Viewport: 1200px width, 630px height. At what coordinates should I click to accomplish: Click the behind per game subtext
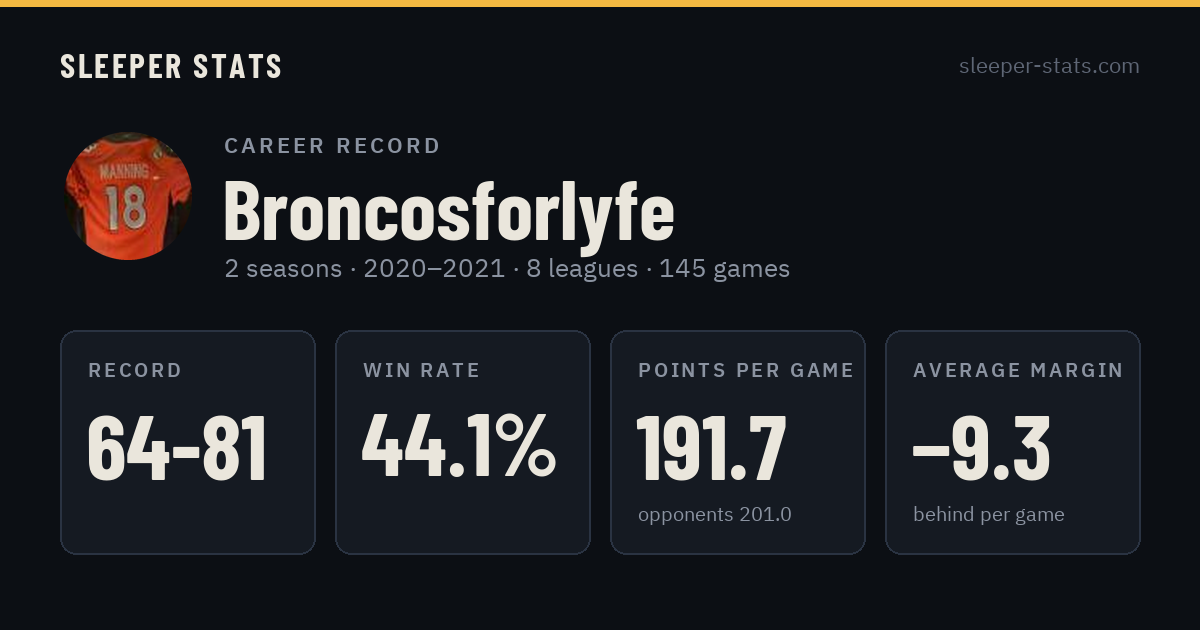(x=989, y=515)
